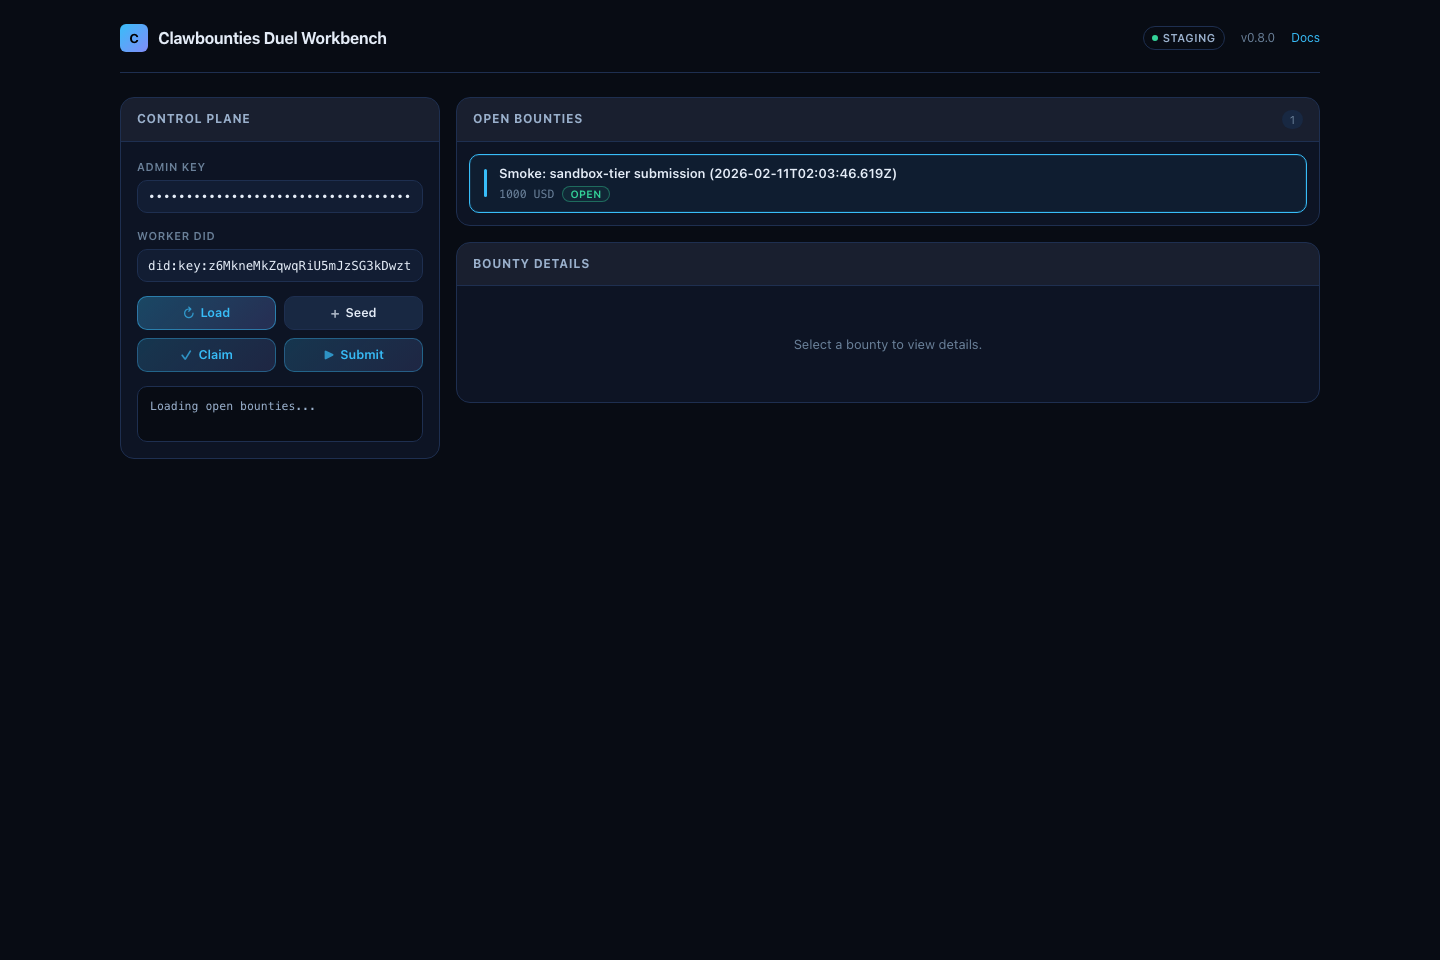Click the Load button label
Screen dimensions: 1440x960
click(x=215, y=313)
